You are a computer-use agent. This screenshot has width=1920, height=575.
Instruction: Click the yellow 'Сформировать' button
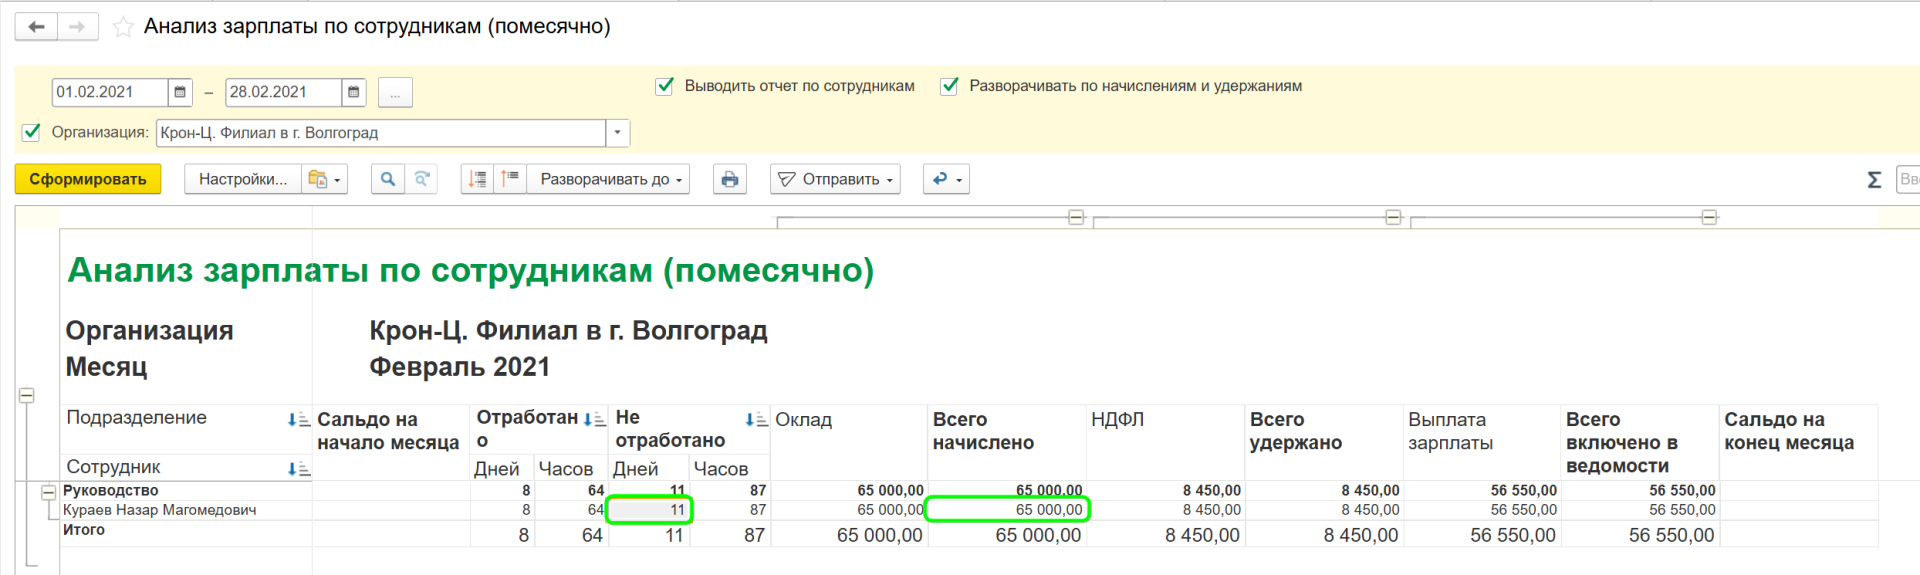click(x=88, y=179)
